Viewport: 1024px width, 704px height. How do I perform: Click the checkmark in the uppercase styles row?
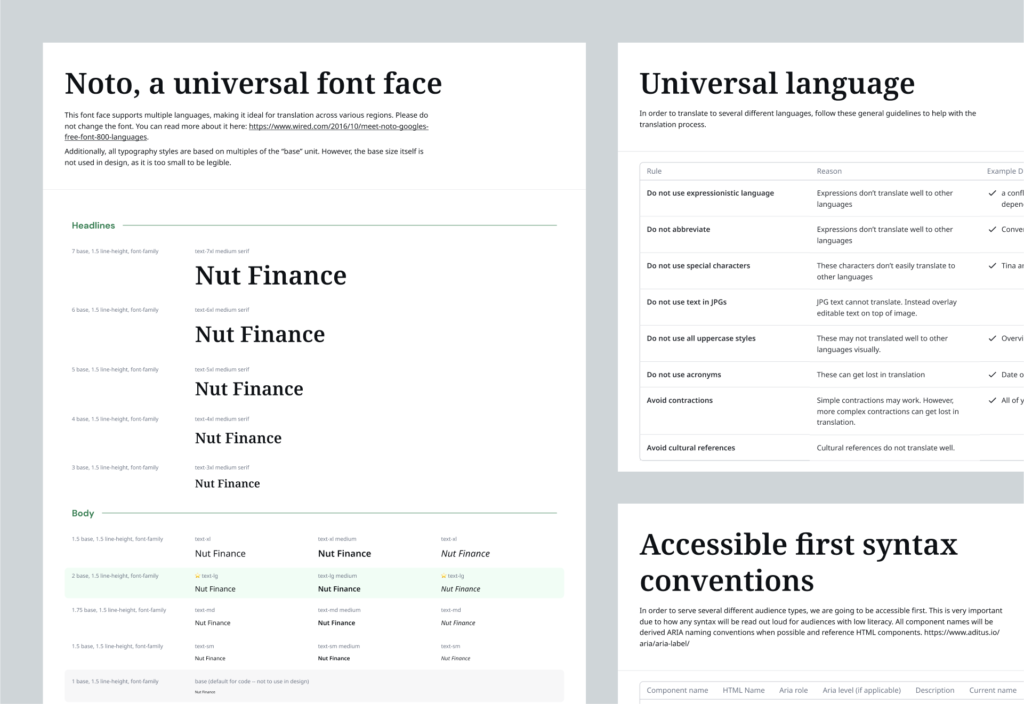coord(992,338)
